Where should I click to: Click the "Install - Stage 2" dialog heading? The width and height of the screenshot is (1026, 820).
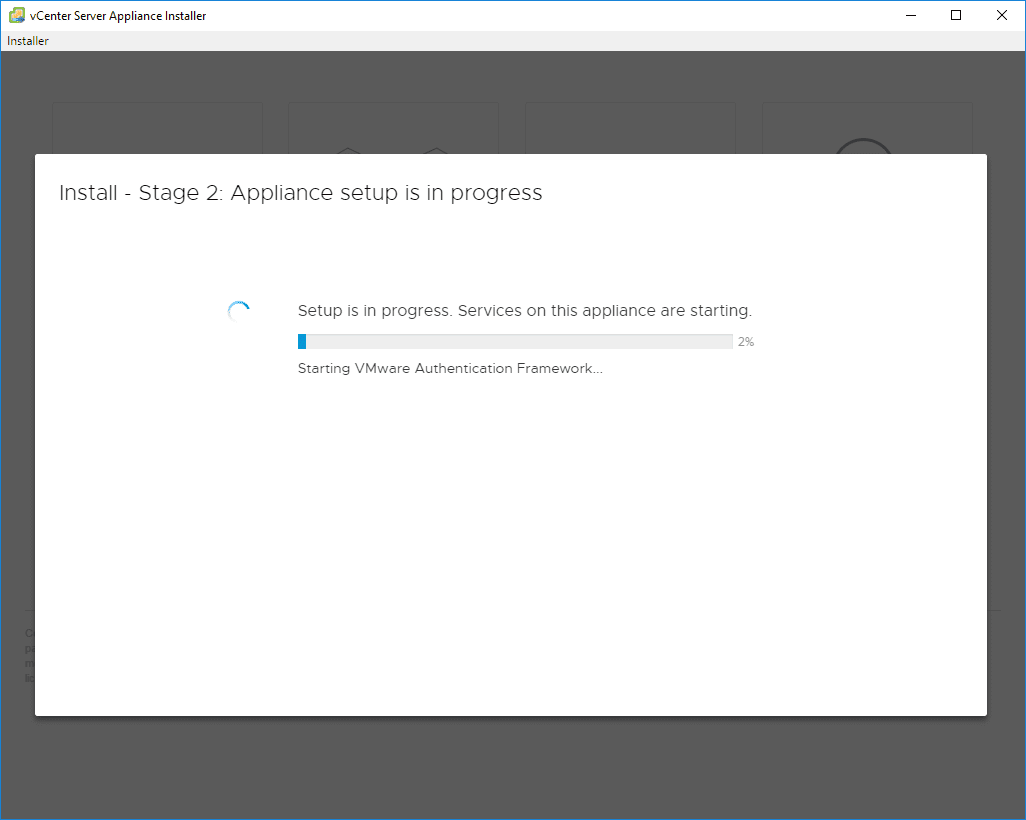pyautogui.click(x=300, y=193)
